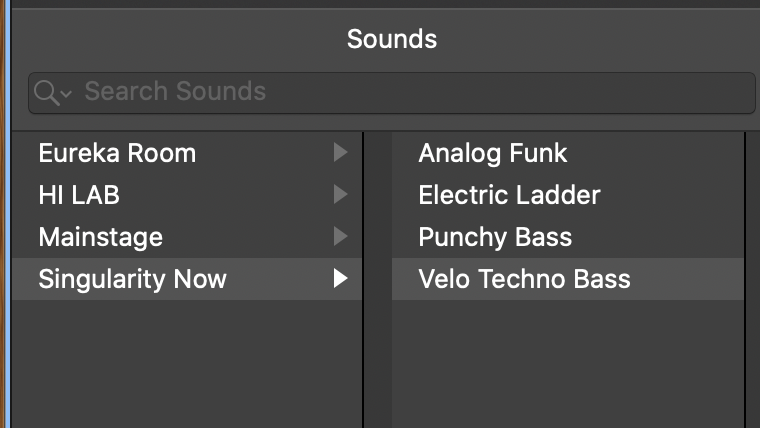
Task: Pick the Electric Ladder patch
Action: coord(509,195)
